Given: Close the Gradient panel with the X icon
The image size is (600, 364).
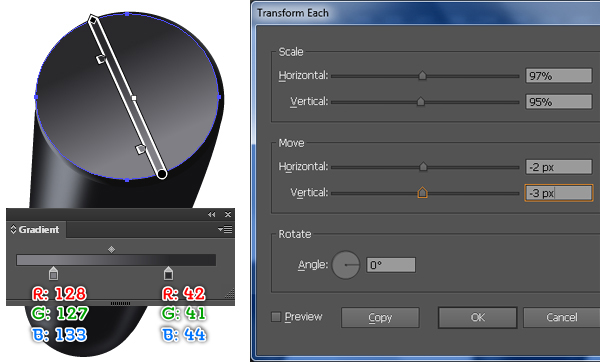Looking at the screenshot, I should (228, 214).
